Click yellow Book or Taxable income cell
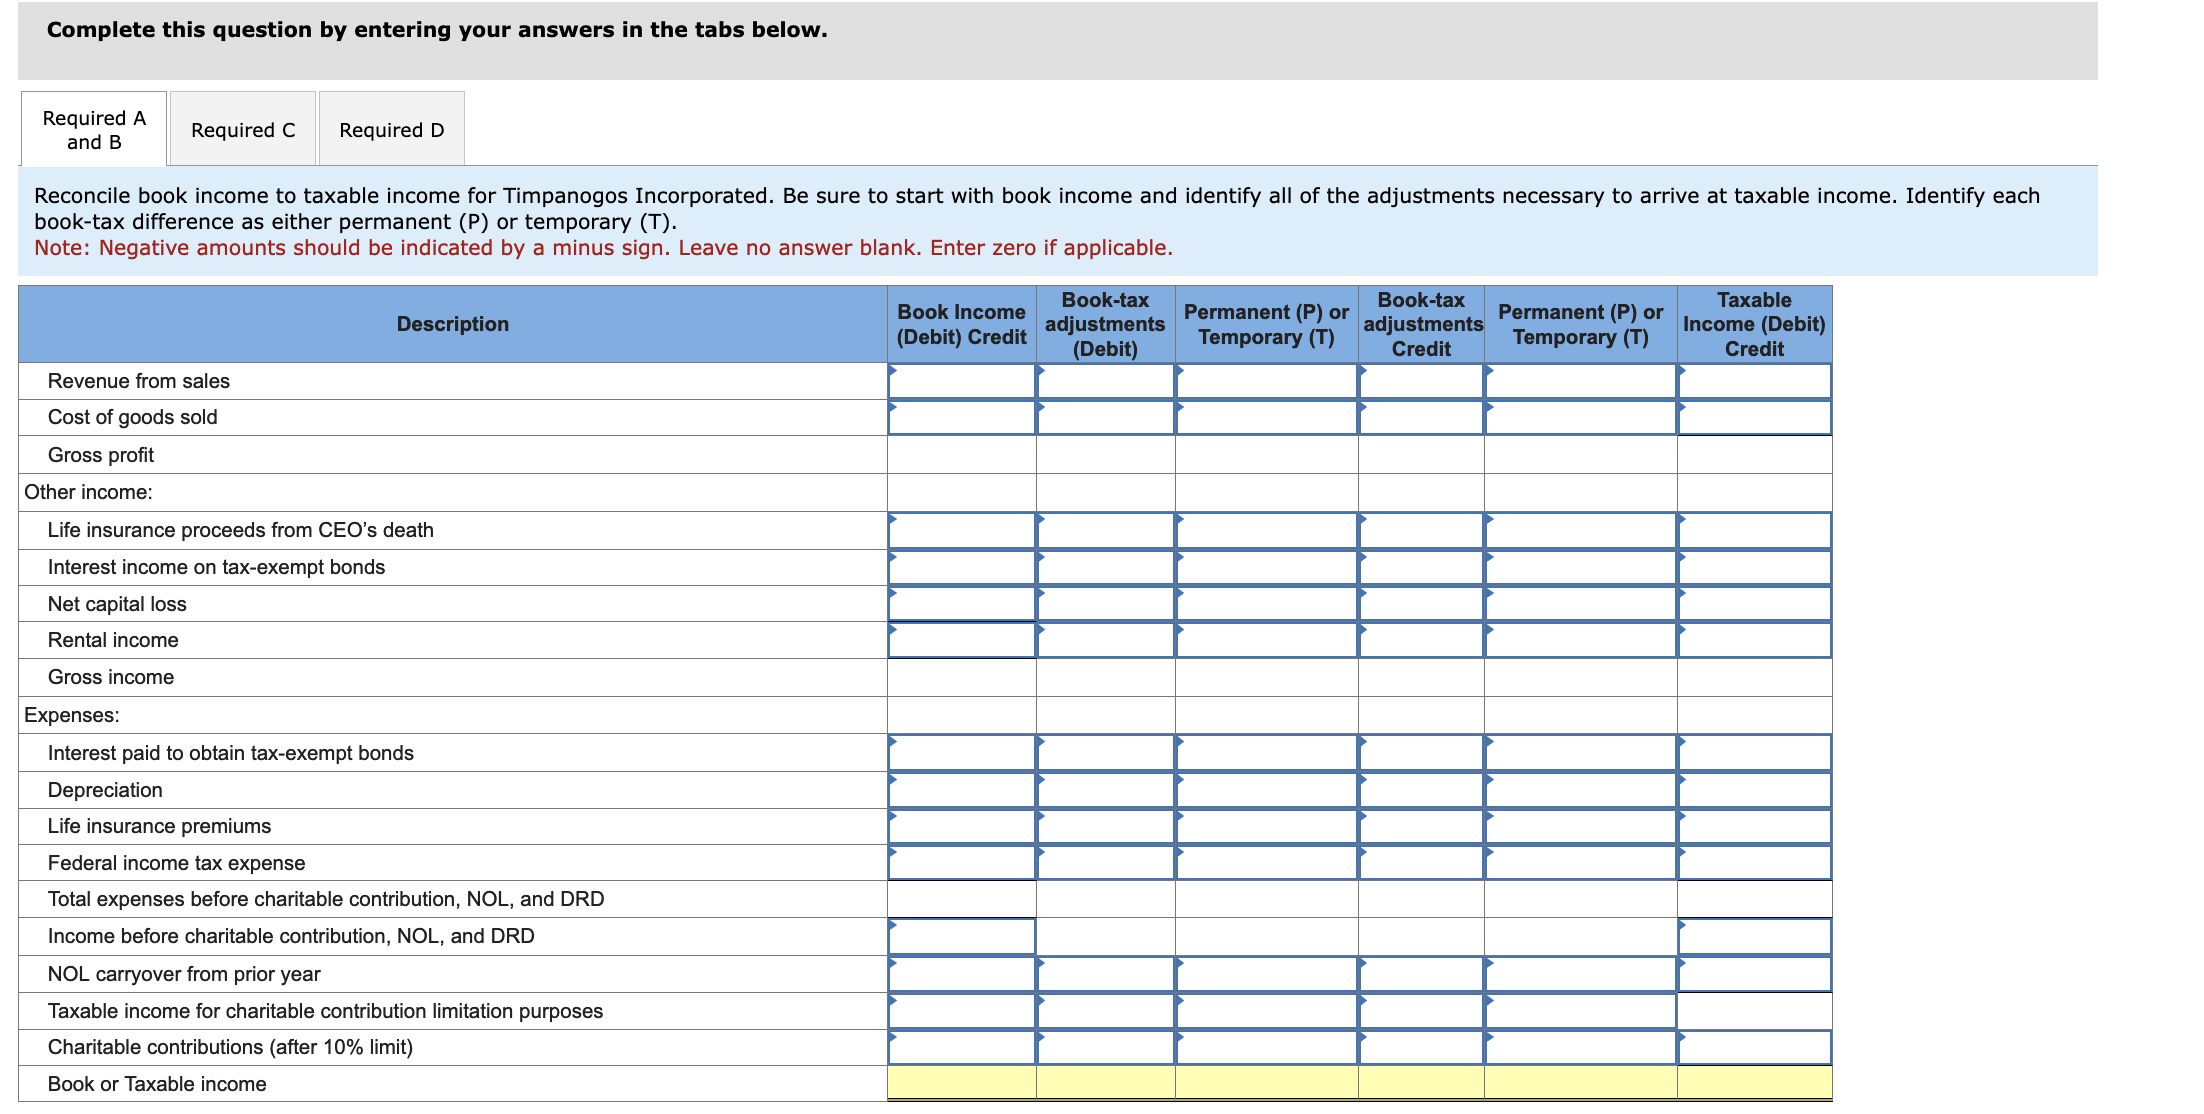The width and height of the screenshot is (2204, 1114). pyautogui.click(x=960, y=1084)
